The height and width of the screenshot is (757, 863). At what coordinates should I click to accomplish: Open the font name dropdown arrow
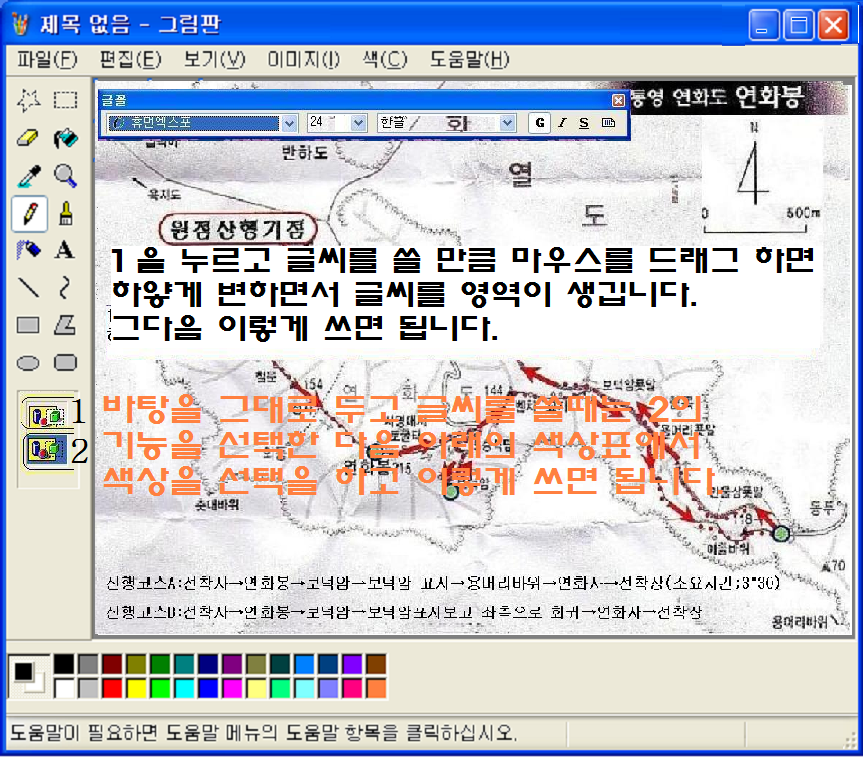pyautogui.click(x=290, y=123)
